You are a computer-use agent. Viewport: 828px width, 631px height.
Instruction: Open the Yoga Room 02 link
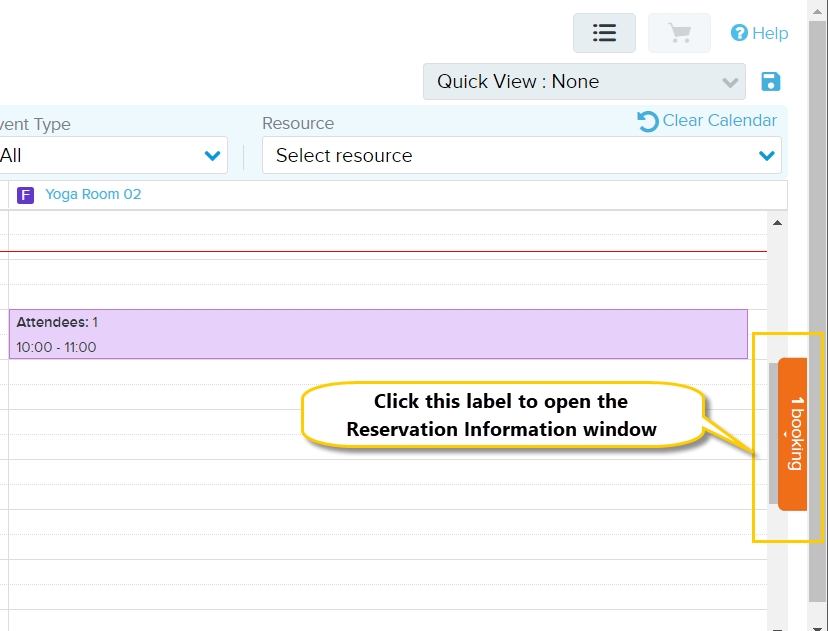point(93,195)
